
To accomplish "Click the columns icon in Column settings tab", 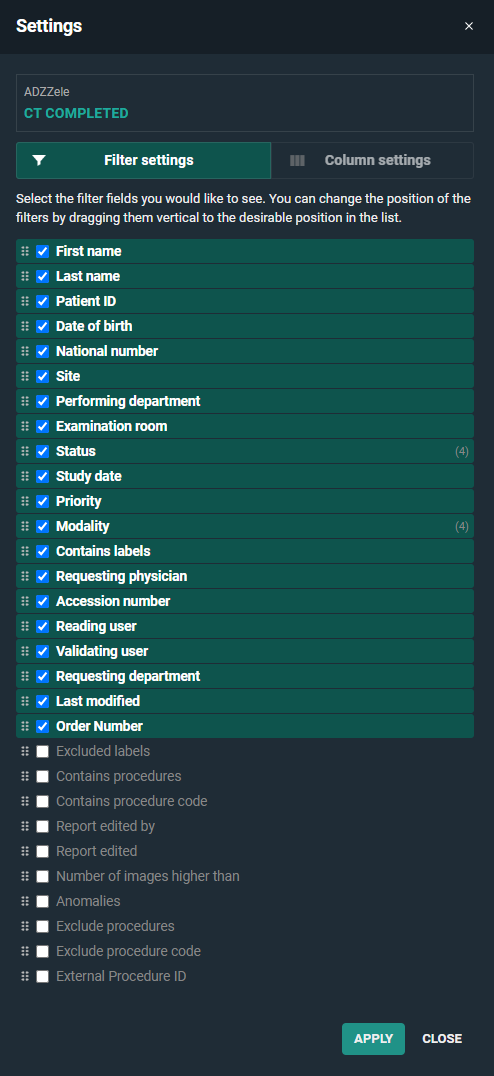I will 297,161.
